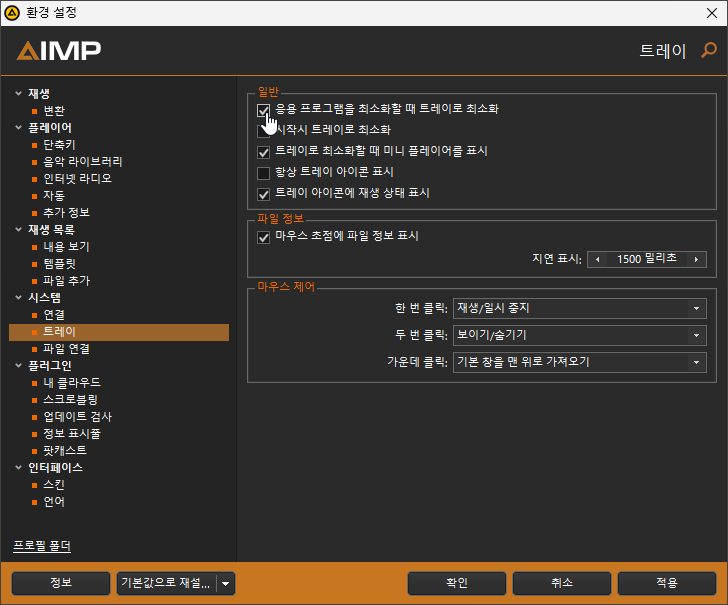Click the 플레이어 section label
The width and height of the screenshot is (728, 605).
[x=50, y=128]
